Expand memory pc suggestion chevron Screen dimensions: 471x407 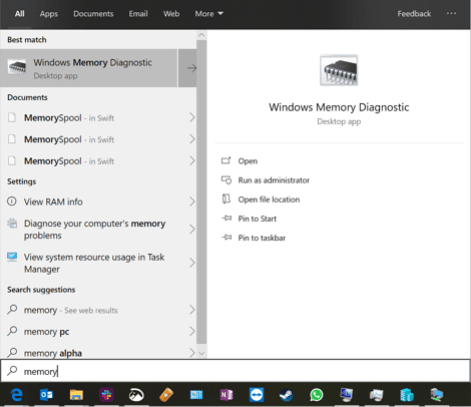pyautogui.click(x=192, y=331)
